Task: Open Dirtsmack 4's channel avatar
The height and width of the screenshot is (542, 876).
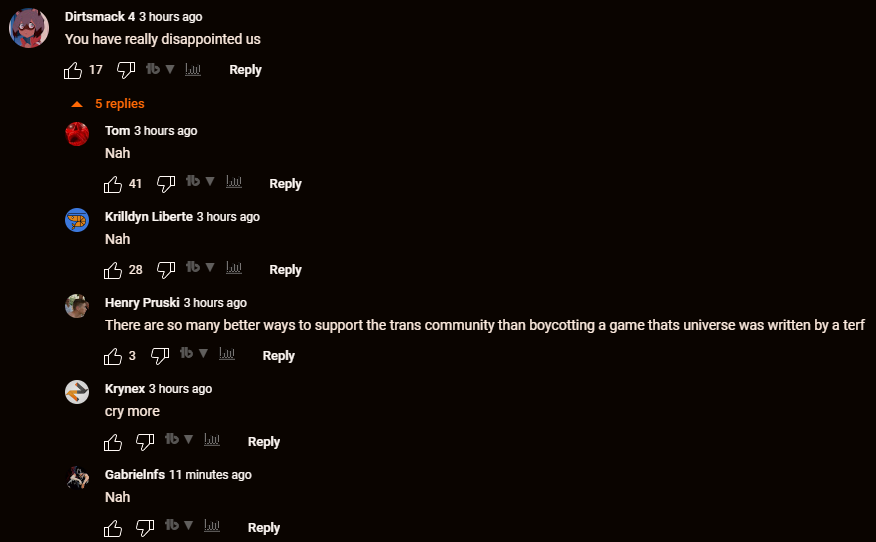Action: [x=29, y=28]
